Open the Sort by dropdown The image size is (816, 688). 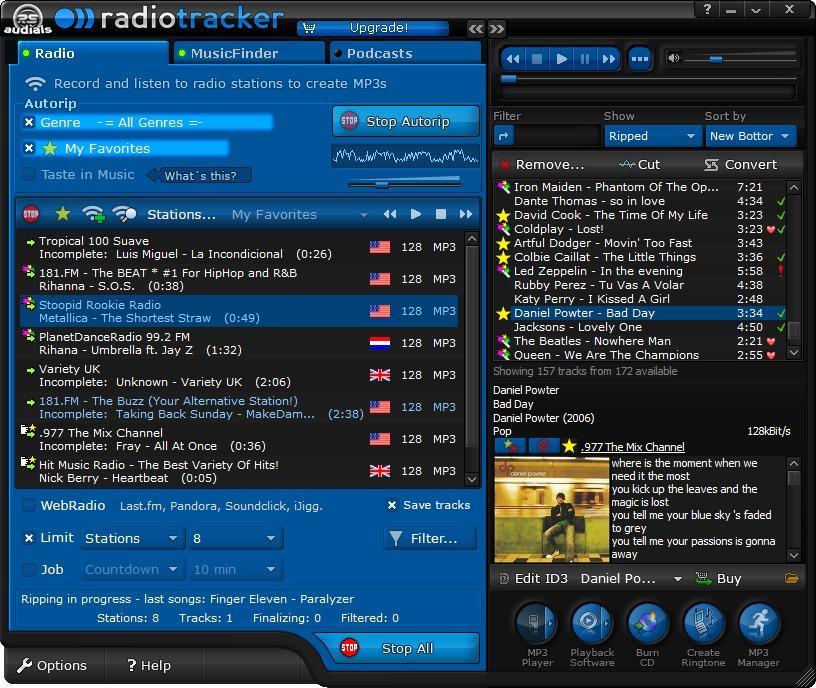pos(750,136)
